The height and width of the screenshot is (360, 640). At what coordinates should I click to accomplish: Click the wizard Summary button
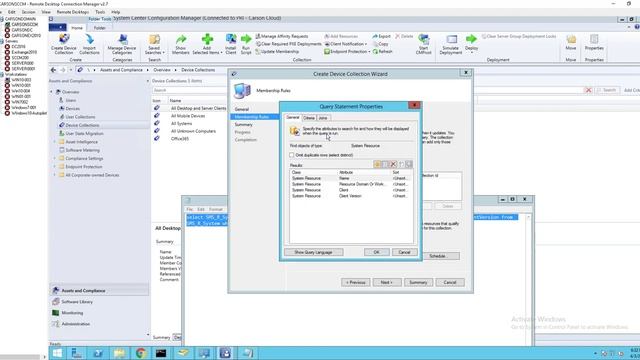tap(418, 282)
